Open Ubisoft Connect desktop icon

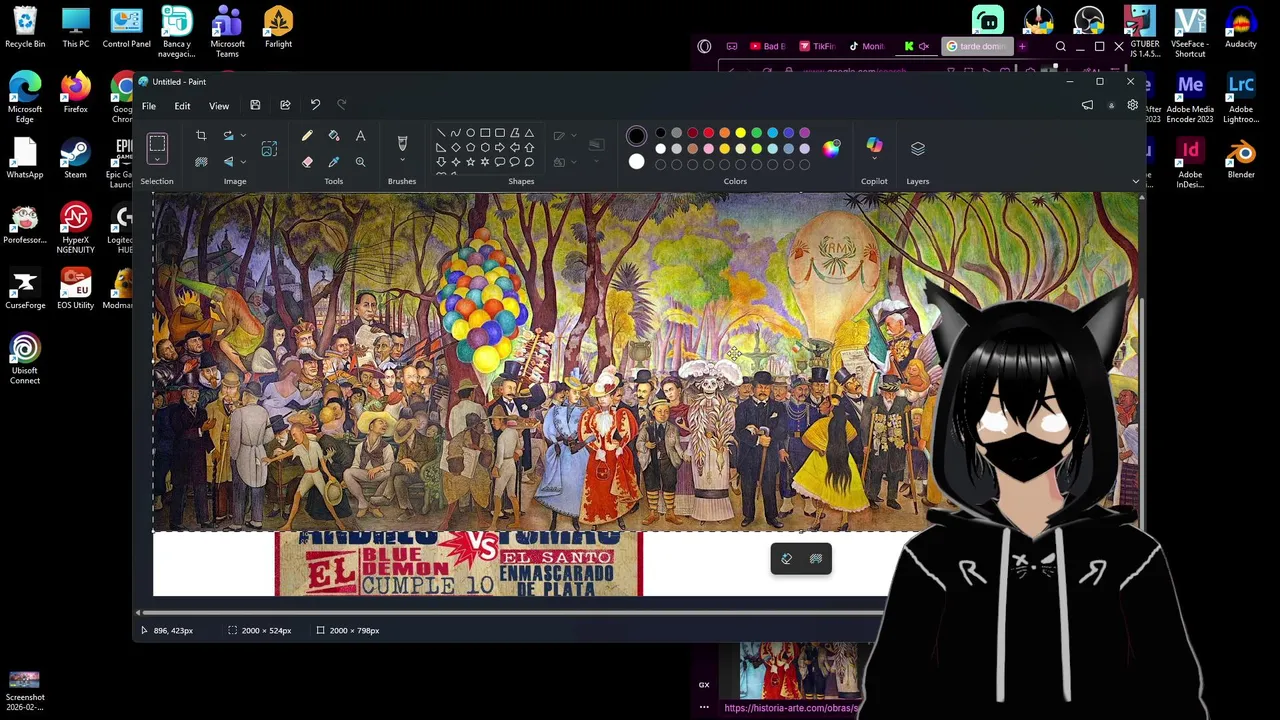point(25,358)
